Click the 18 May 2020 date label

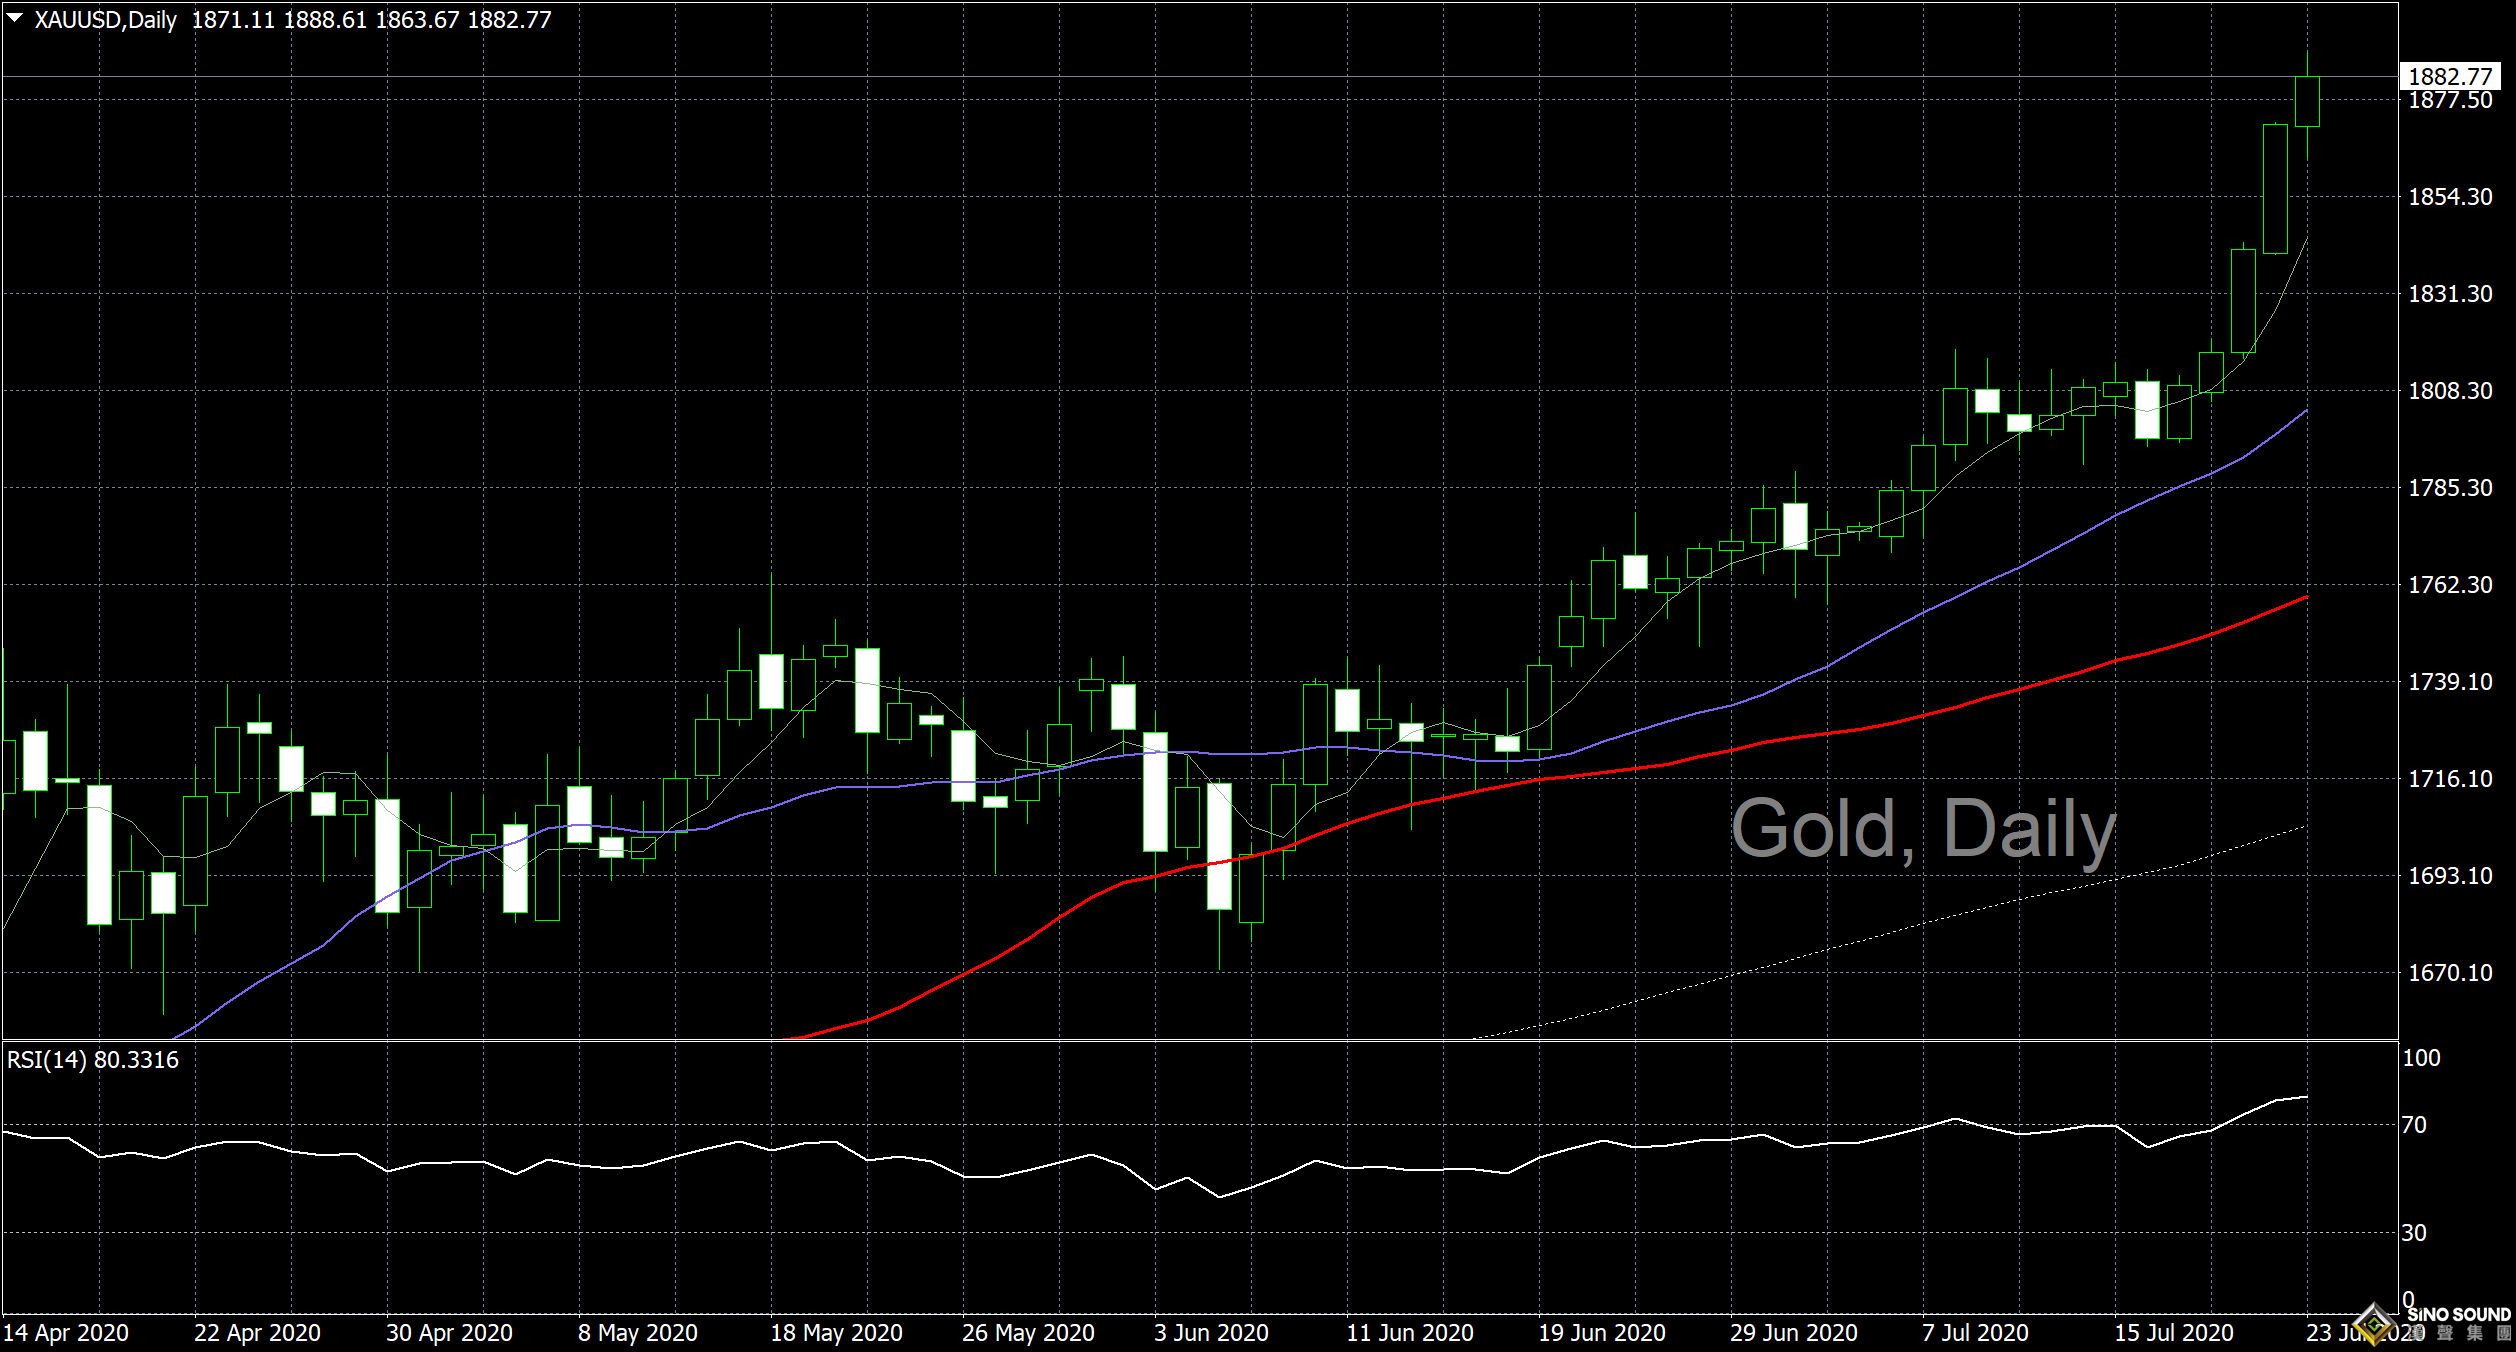[x=836, y=1333]
